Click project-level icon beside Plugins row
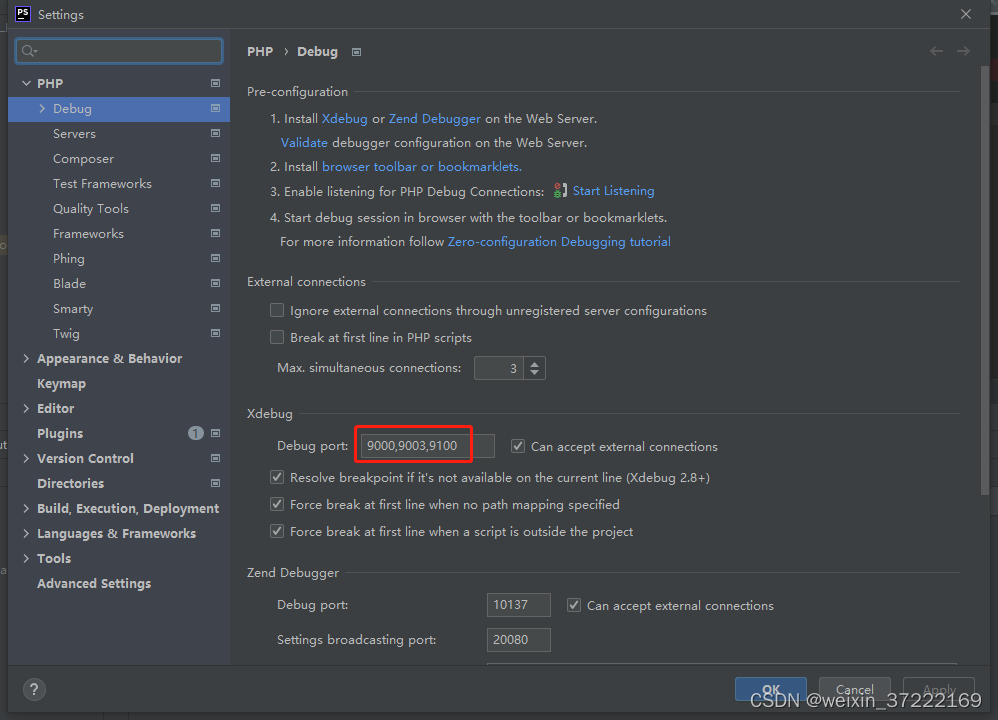The width and height of the screenshot is (998, 720). pos(215,433)
